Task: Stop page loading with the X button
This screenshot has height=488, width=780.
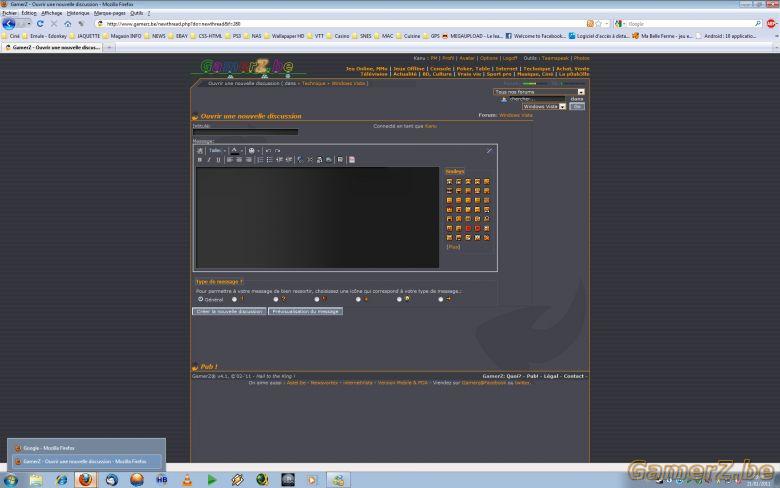Action: [54, 23]
